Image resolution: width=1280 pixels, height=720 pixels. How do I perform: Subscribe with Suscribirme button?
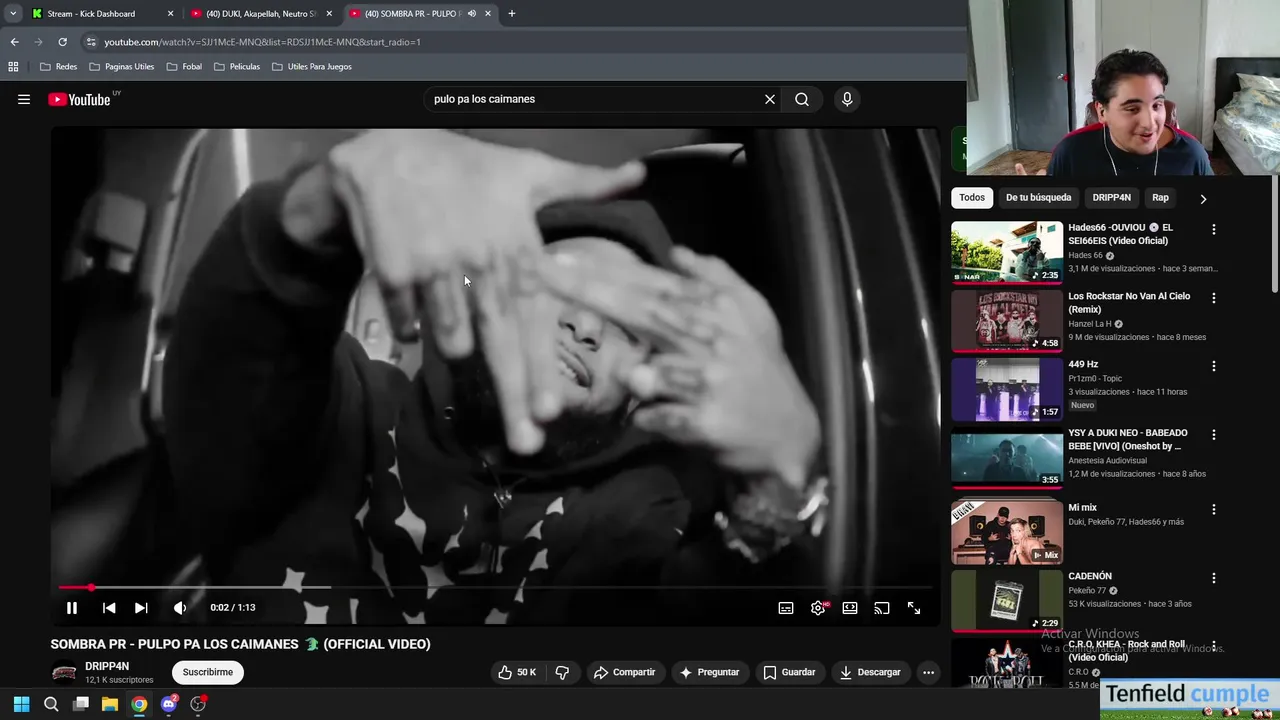208,672
